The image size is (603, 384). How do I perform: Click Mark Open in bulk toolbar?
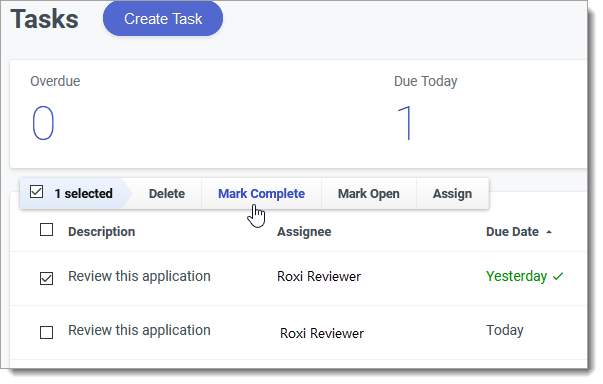(x=368, y=193)
